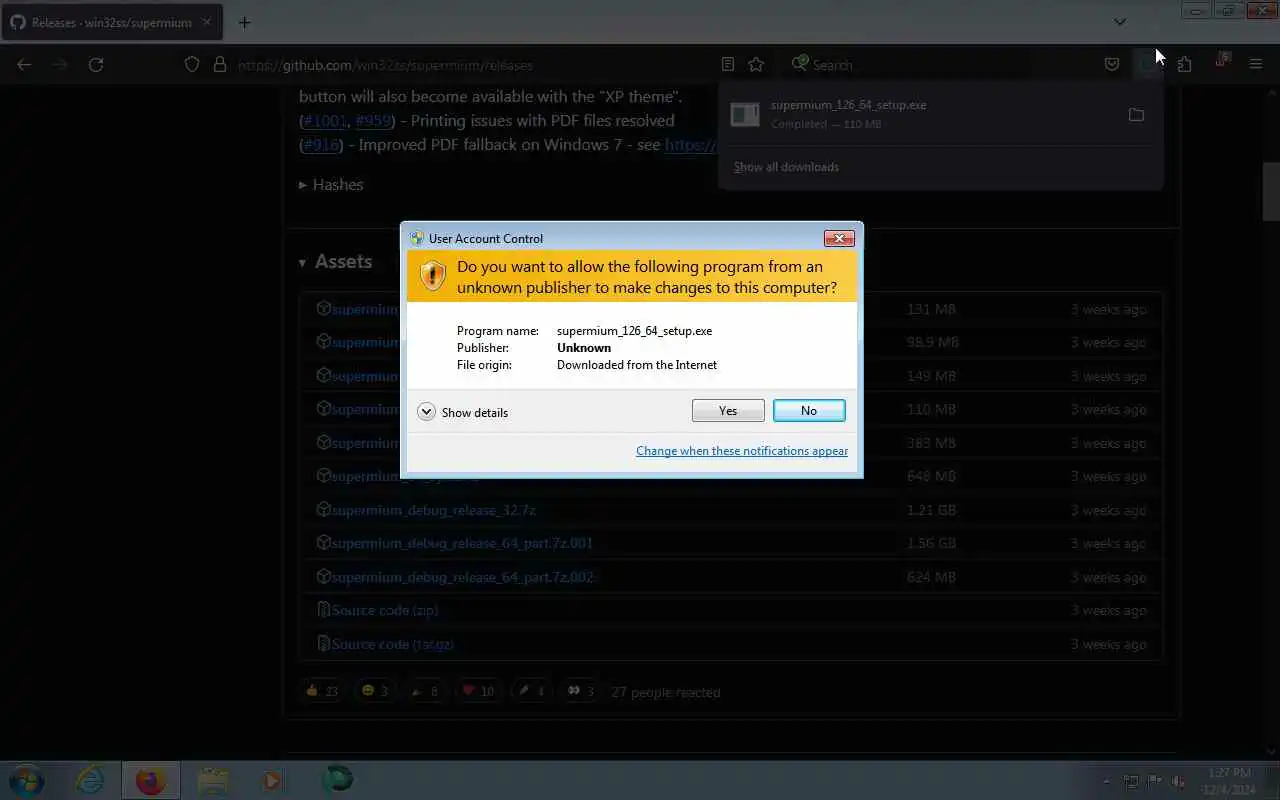Reload the GitHub releases page
The width and height of the screenshot is (1280, 800).
[x=96, y=64]
